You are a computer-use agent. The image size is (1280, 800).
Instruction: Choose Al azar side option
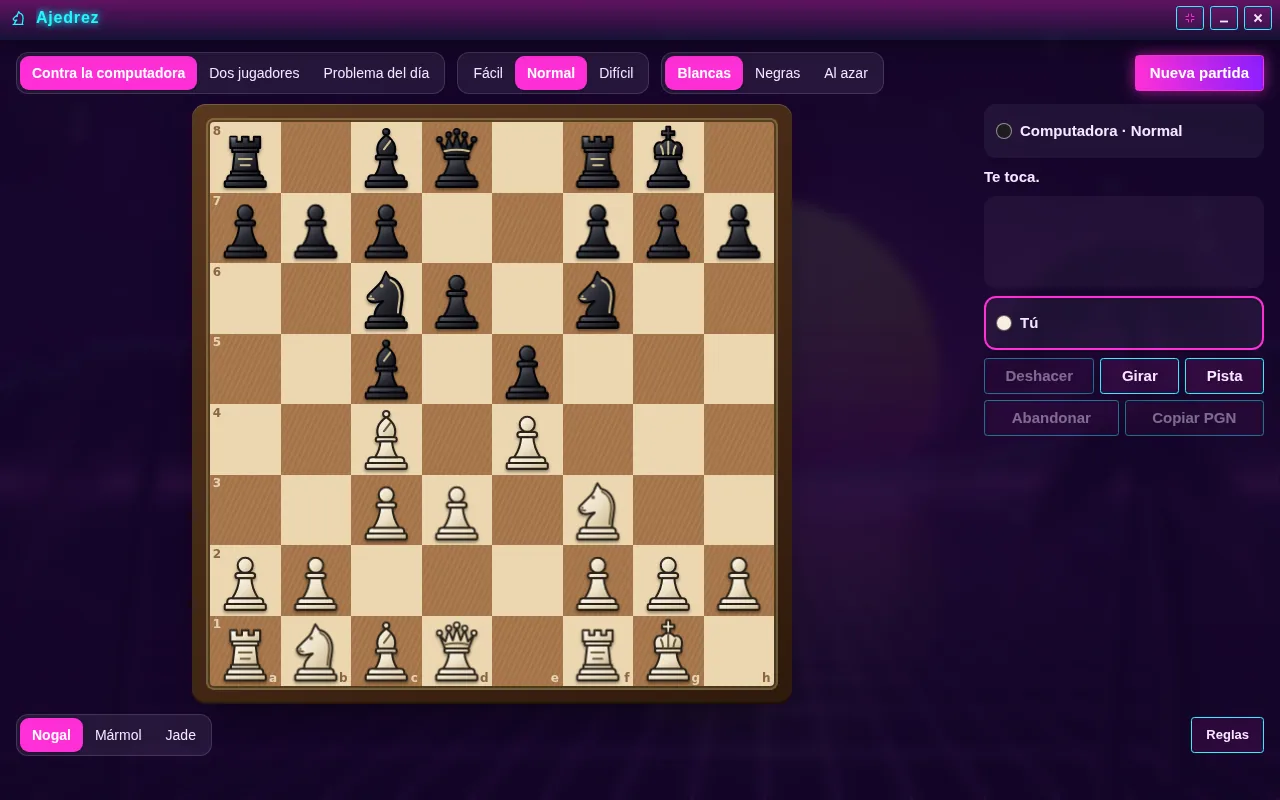tap(846, 73)
